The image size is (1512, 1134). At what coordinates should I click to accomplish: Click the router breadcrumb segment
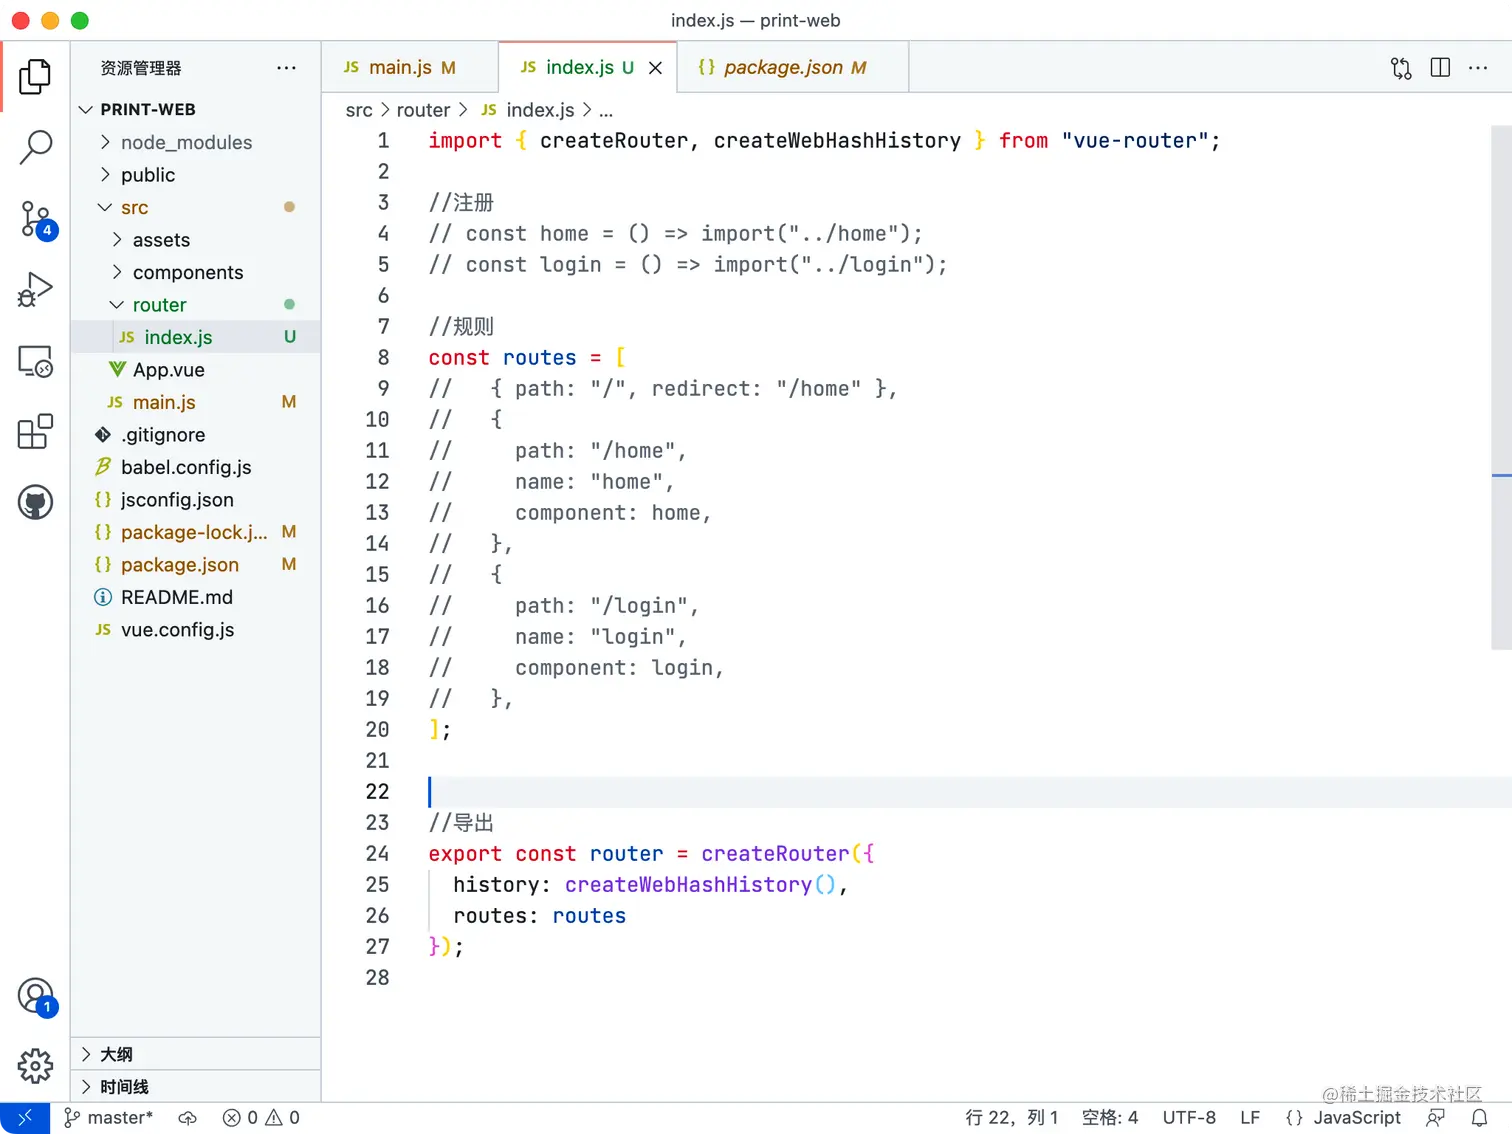tap(423, 110)
